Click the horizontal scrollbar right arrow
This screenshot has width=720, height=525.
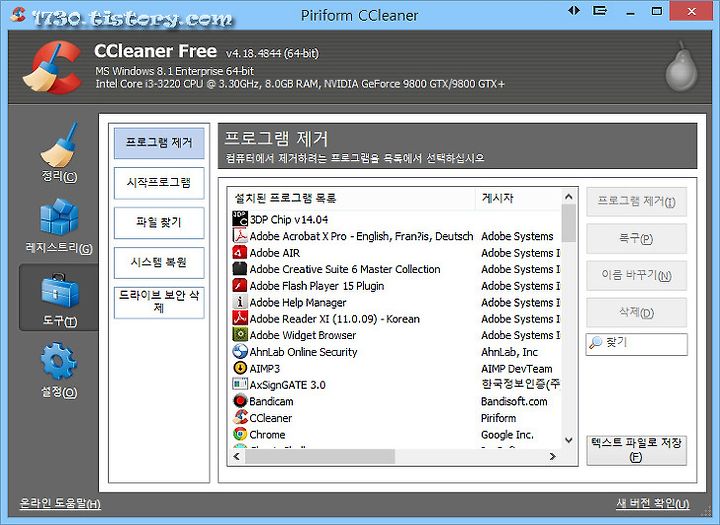552,456
